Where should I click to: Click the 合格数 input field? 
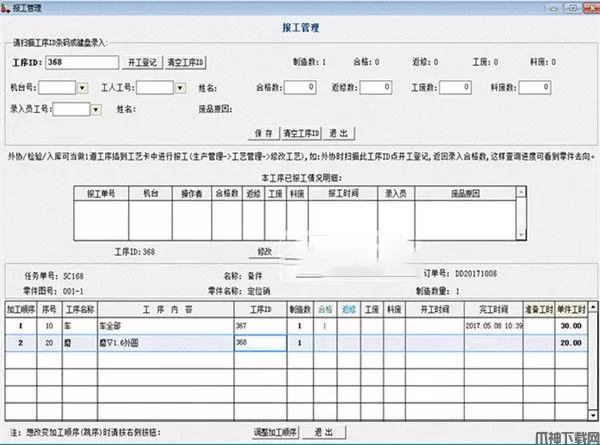pos(298,87)
